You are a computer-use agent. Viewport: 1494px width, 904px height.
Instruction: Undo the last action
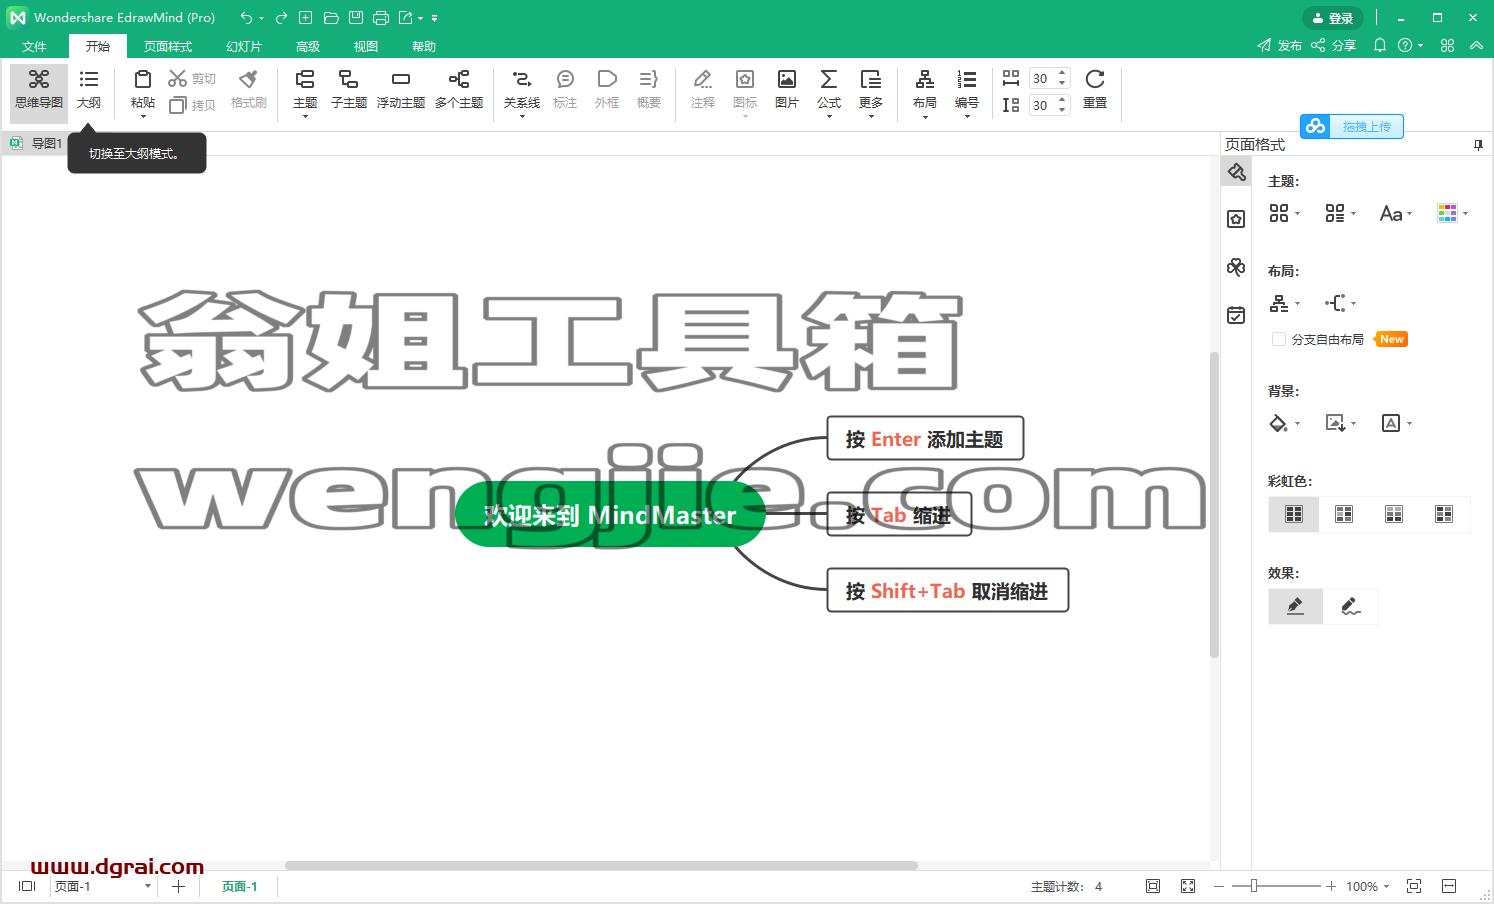click(x=246, y=18)
